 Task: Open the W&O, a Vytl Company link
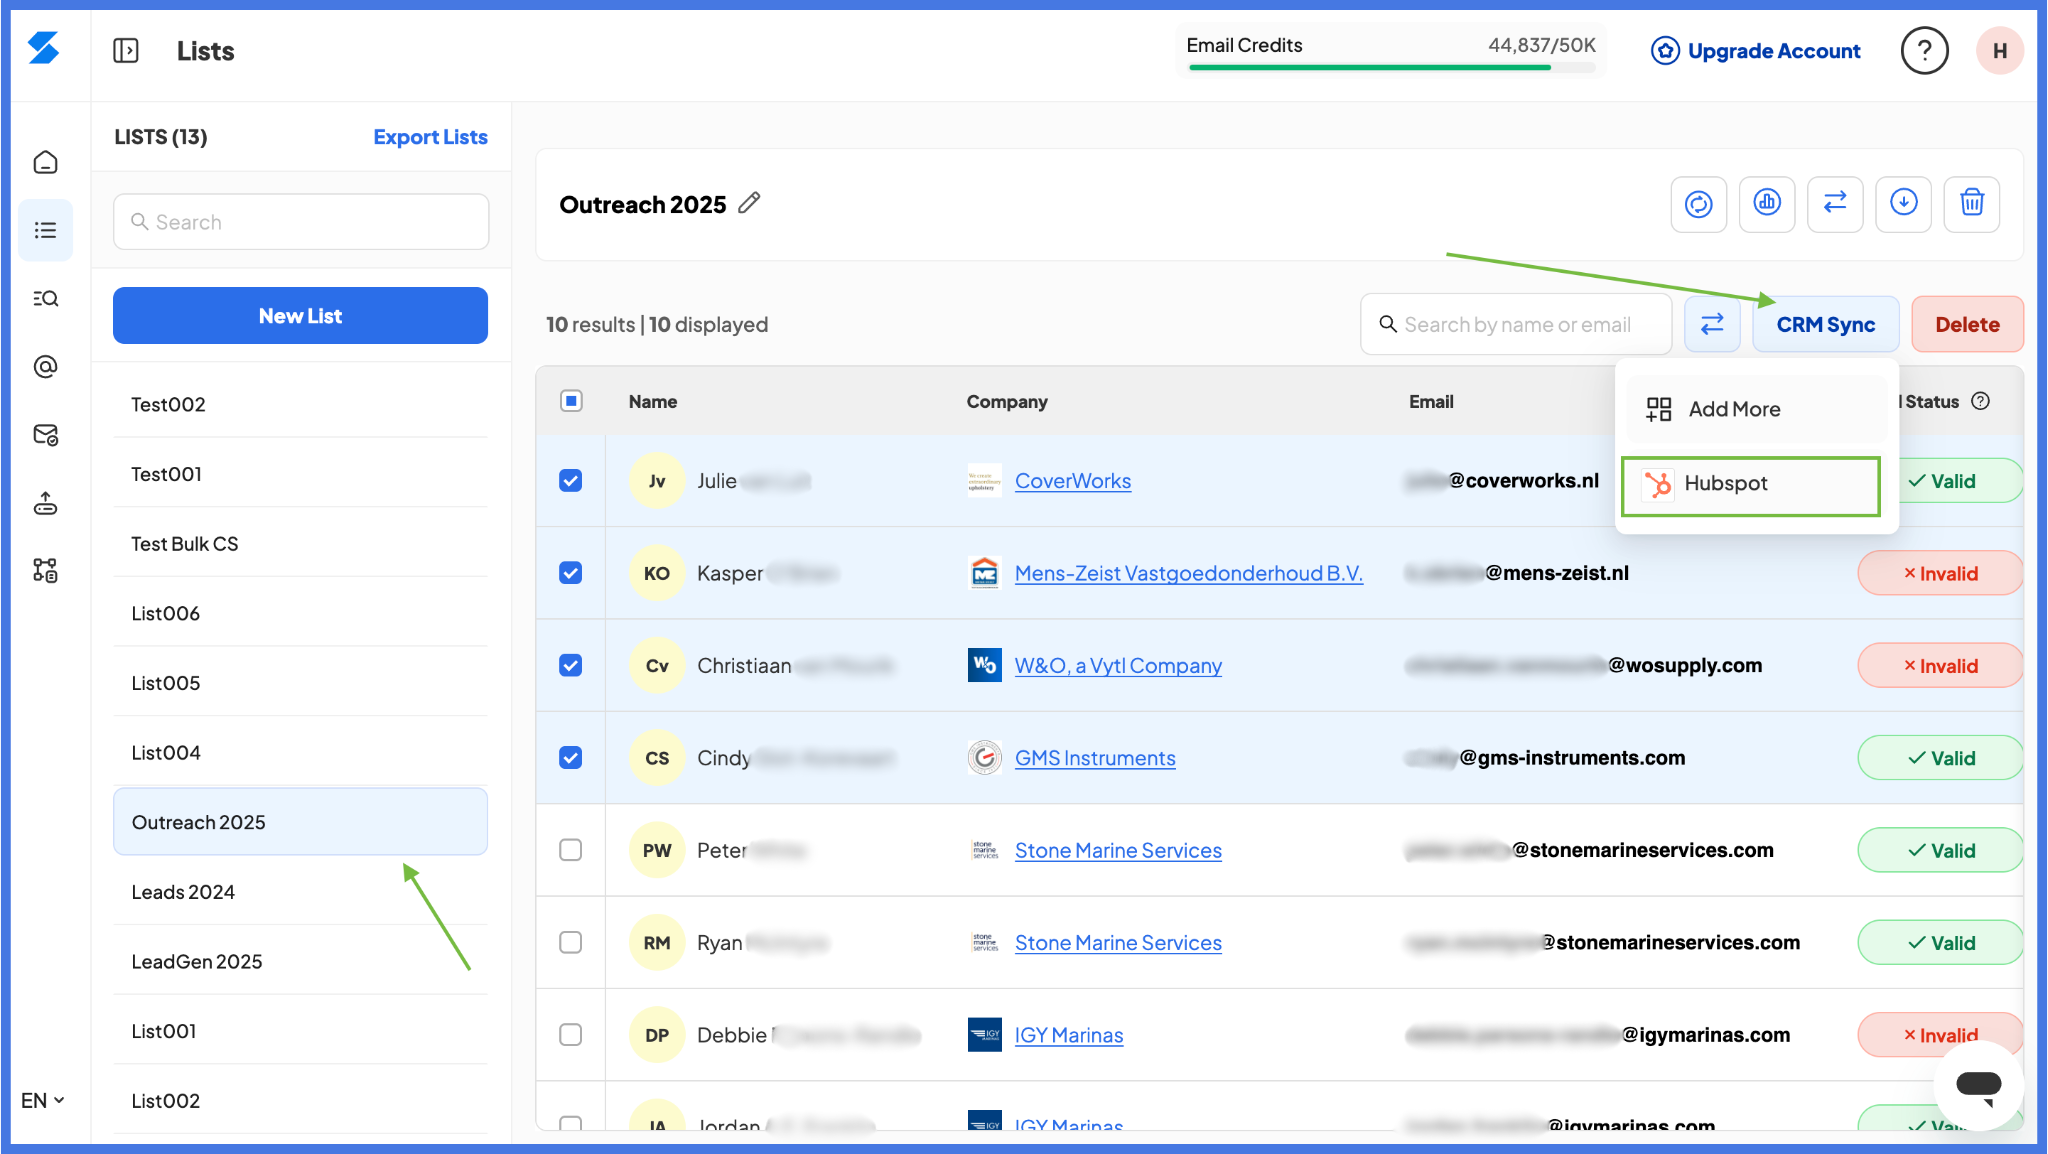click(x=1118, y=666)
